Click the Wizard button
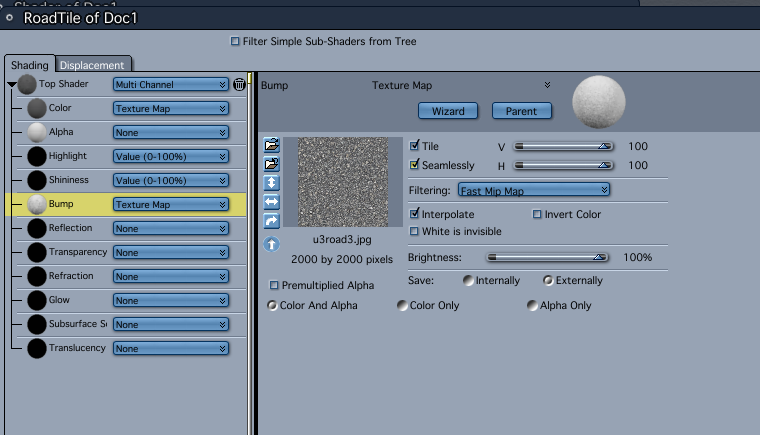 [x=448, y=111]
